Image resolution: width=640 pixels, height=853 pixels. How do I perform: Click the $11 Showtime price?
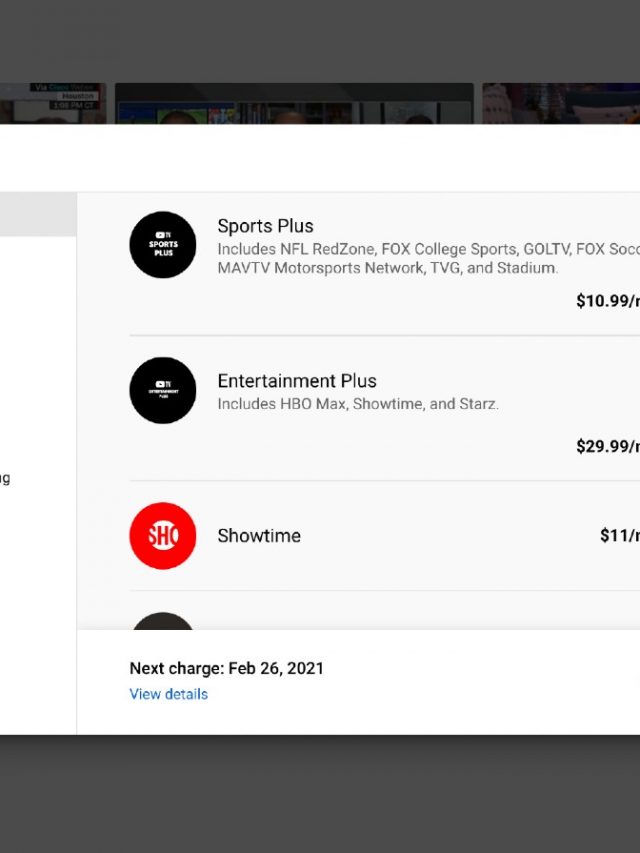[x=619, y=536]
